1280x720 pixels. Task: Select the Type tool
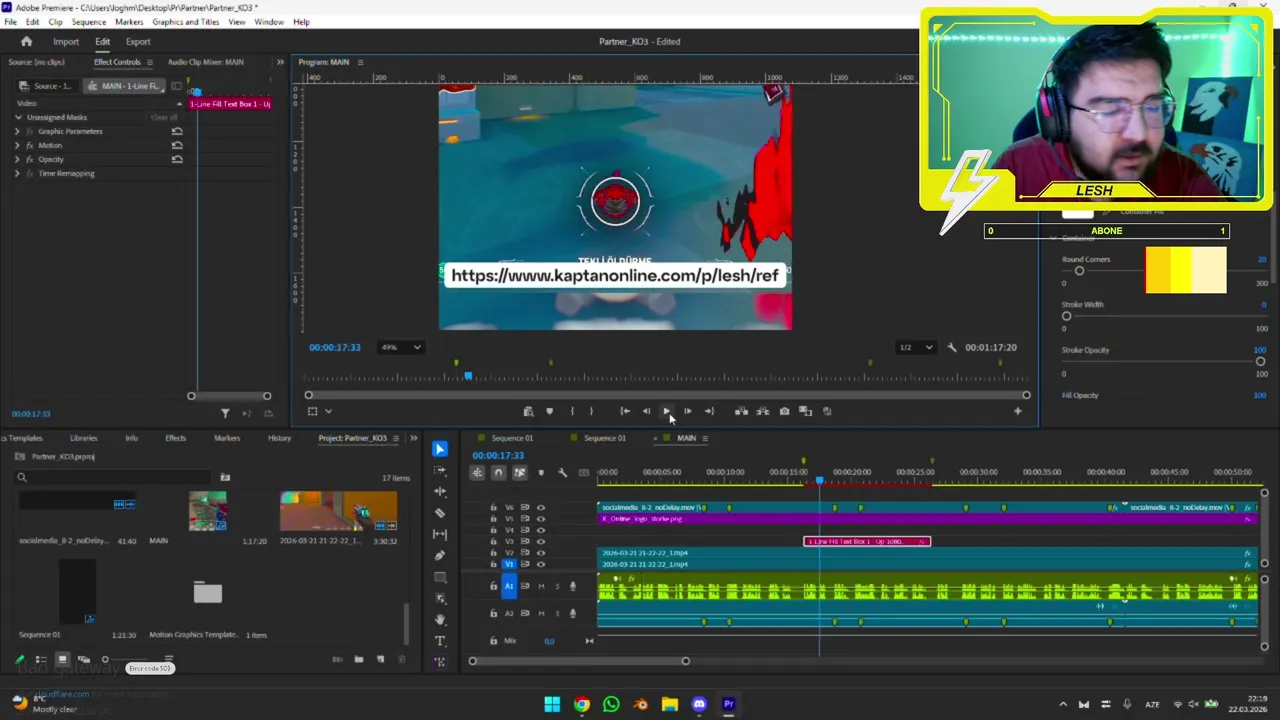440,641
